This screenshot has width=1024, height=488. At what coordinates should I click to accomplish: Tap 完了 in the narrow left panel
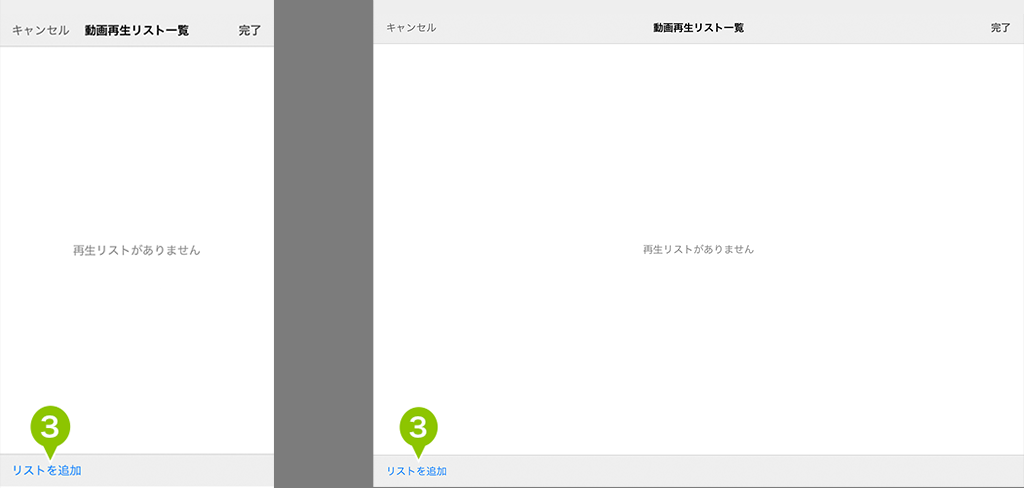click(x=249, y=30)
